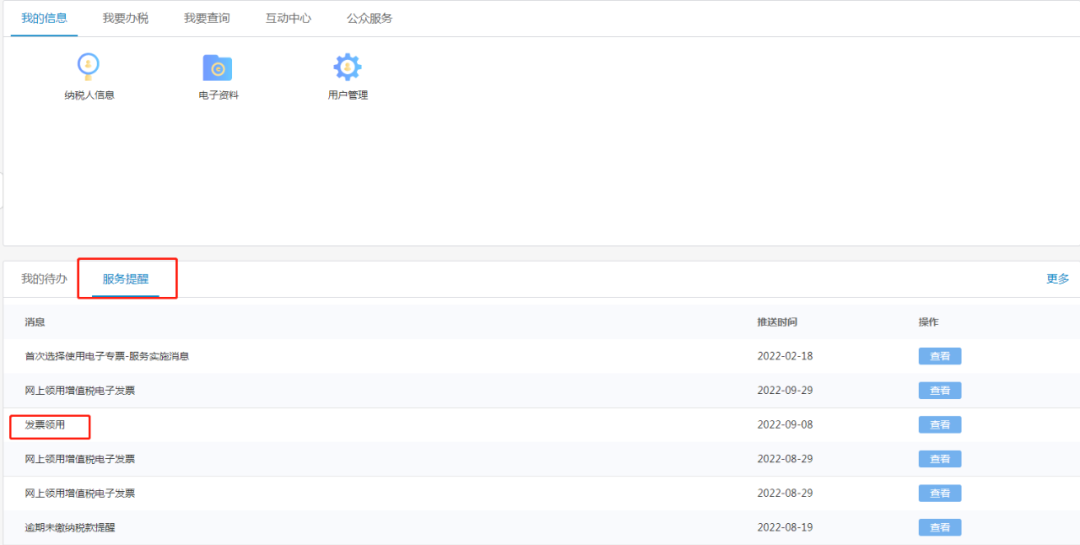
Task: Open the 电子资料 folder icon
Action: pos(218,68)
